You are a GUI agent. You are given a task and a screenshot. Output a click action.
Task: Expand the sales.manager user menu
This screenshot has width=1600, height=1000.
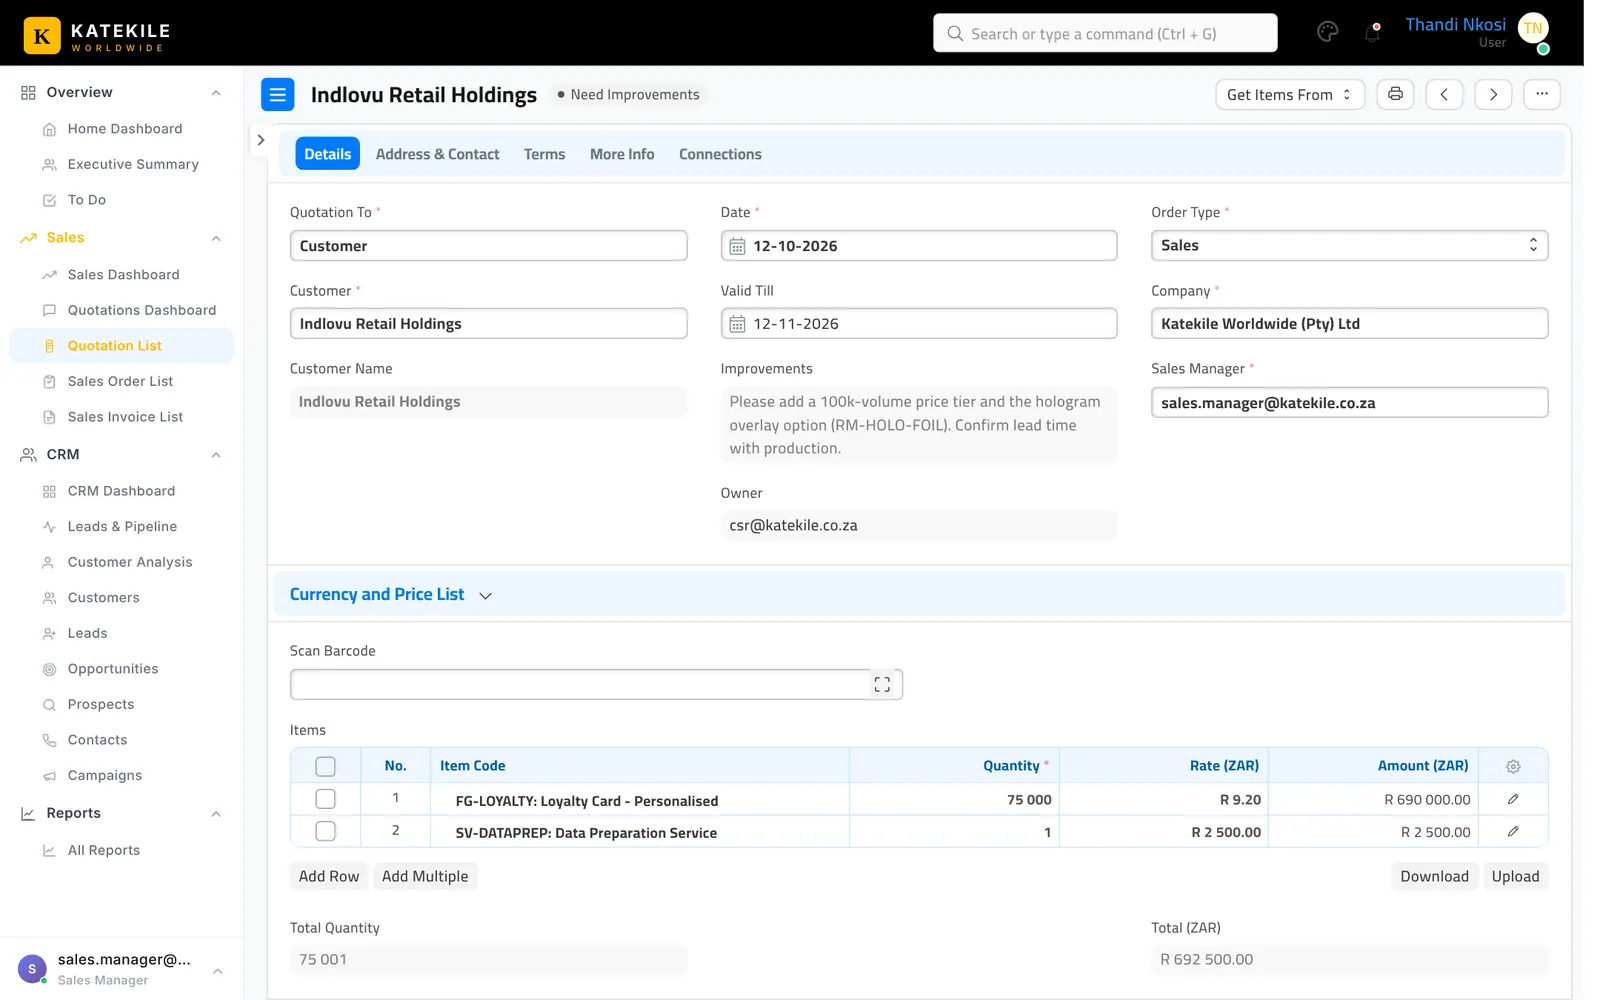(217, 970)
